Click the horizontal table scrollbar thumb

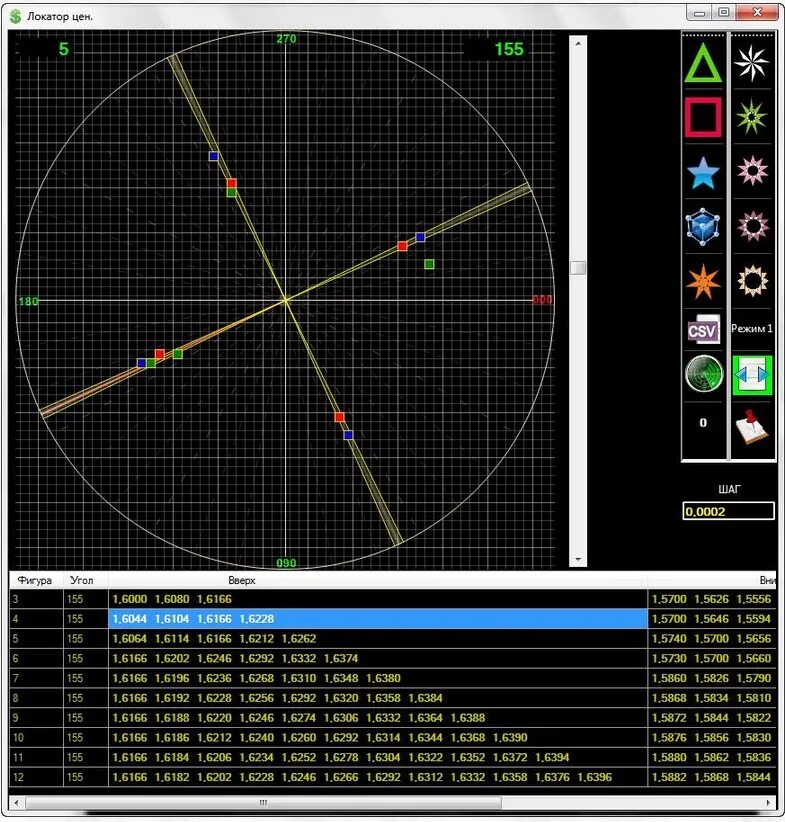point(263,803)
